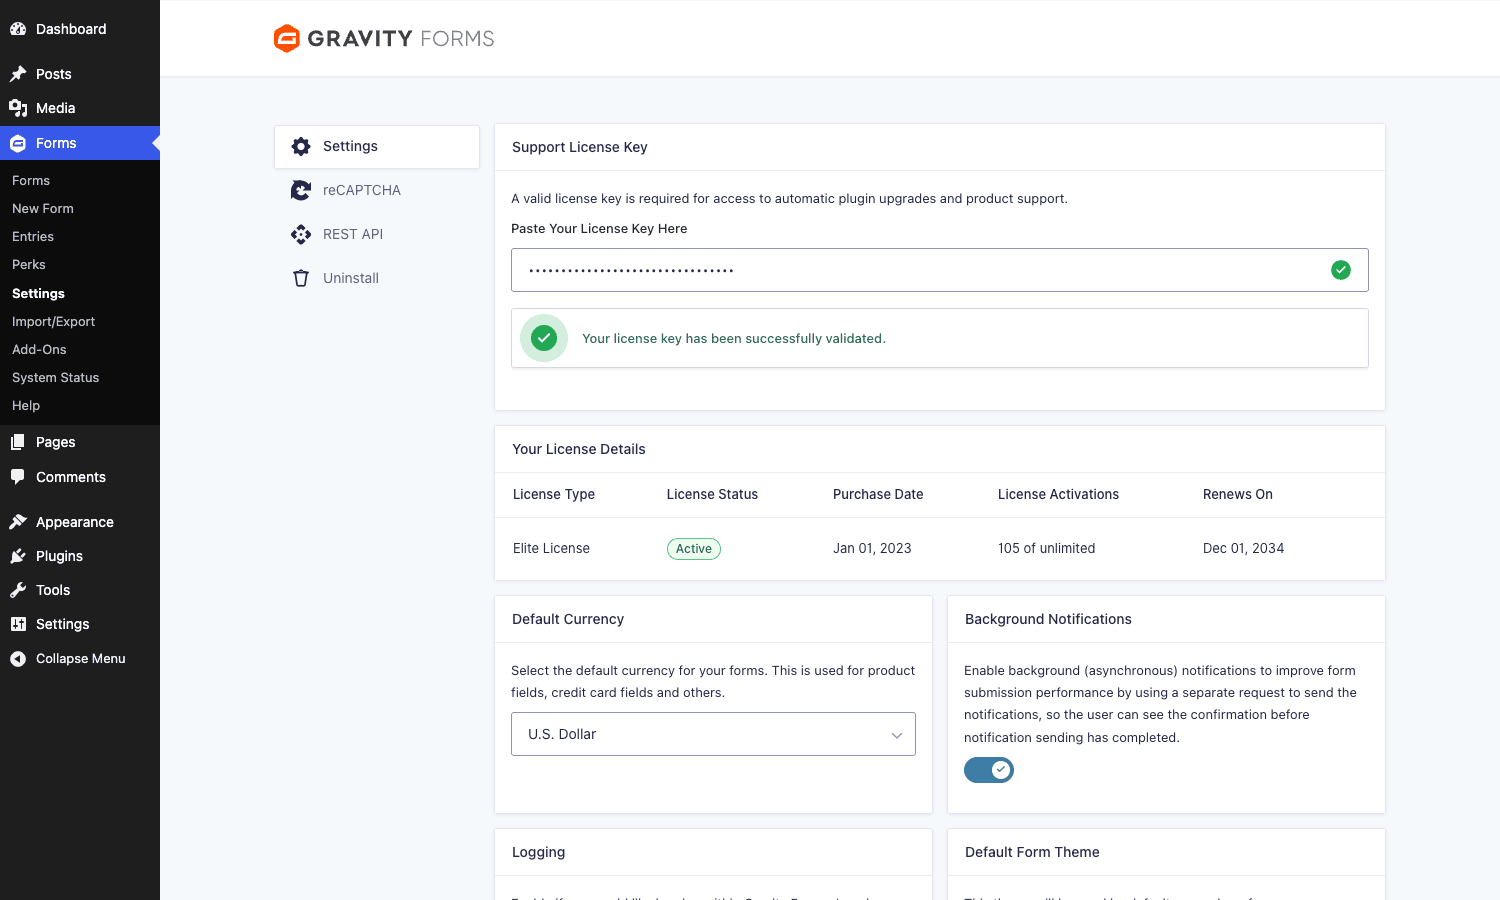Select New Form in sidebar

pos(43,208)
